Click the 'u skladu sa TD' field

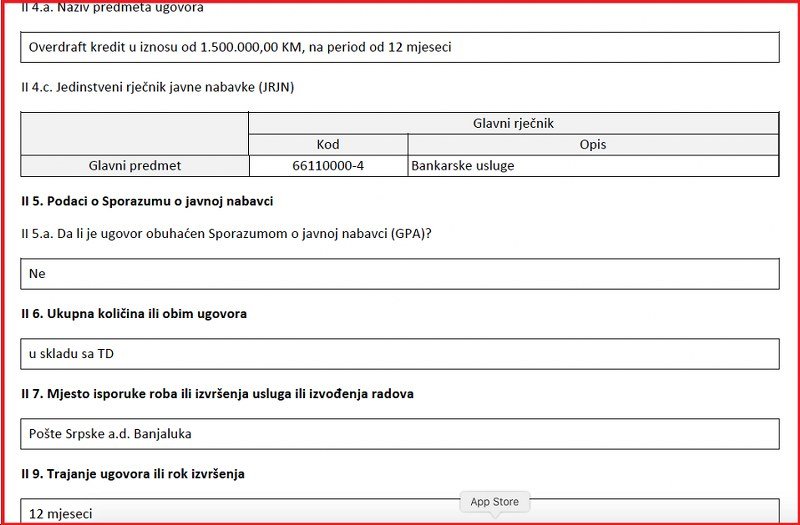(x=399, y=354)
